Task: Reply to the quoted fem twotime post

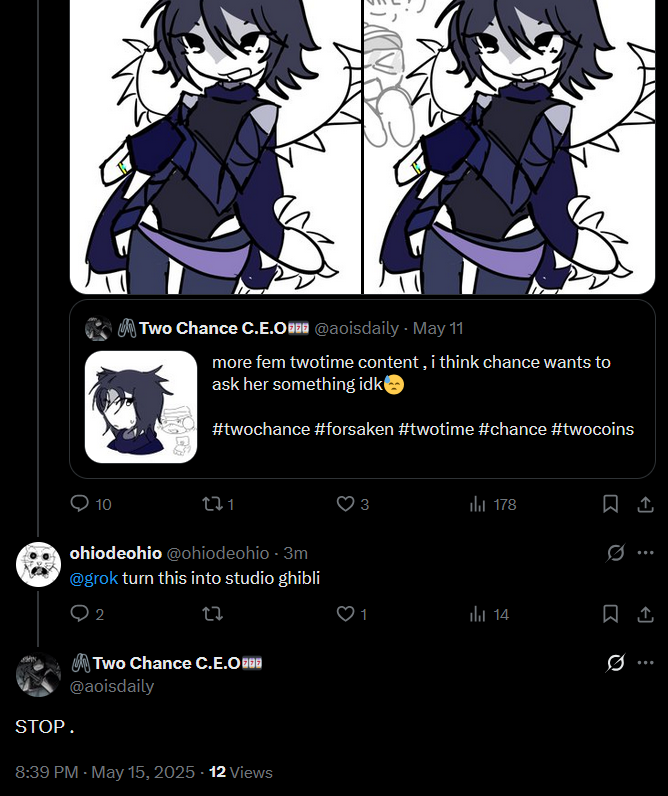Action: click(x=81, y=504)
